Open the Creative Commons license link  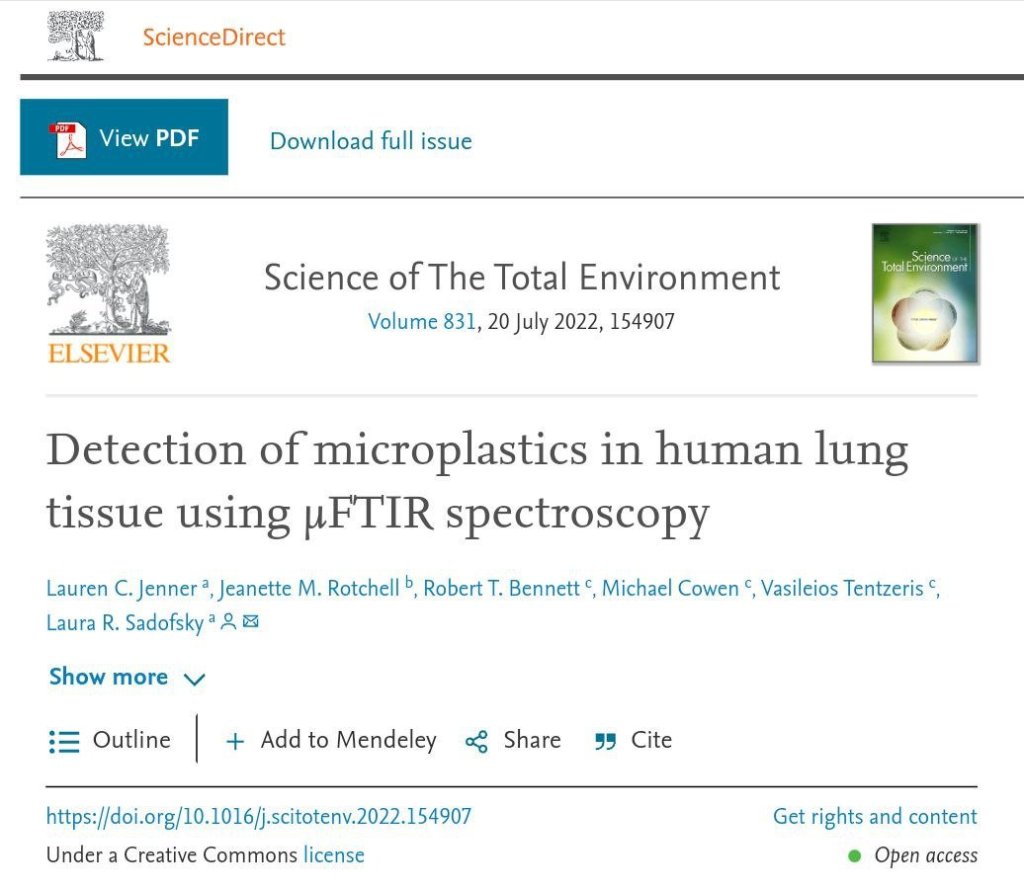tap(334, 855)
